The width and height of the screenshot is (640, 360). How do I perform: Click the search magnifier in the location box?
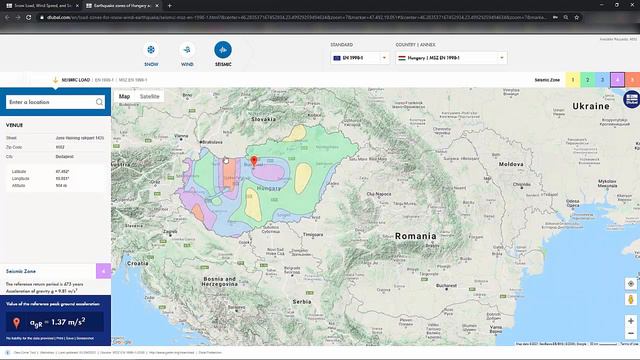coord(99,102)
